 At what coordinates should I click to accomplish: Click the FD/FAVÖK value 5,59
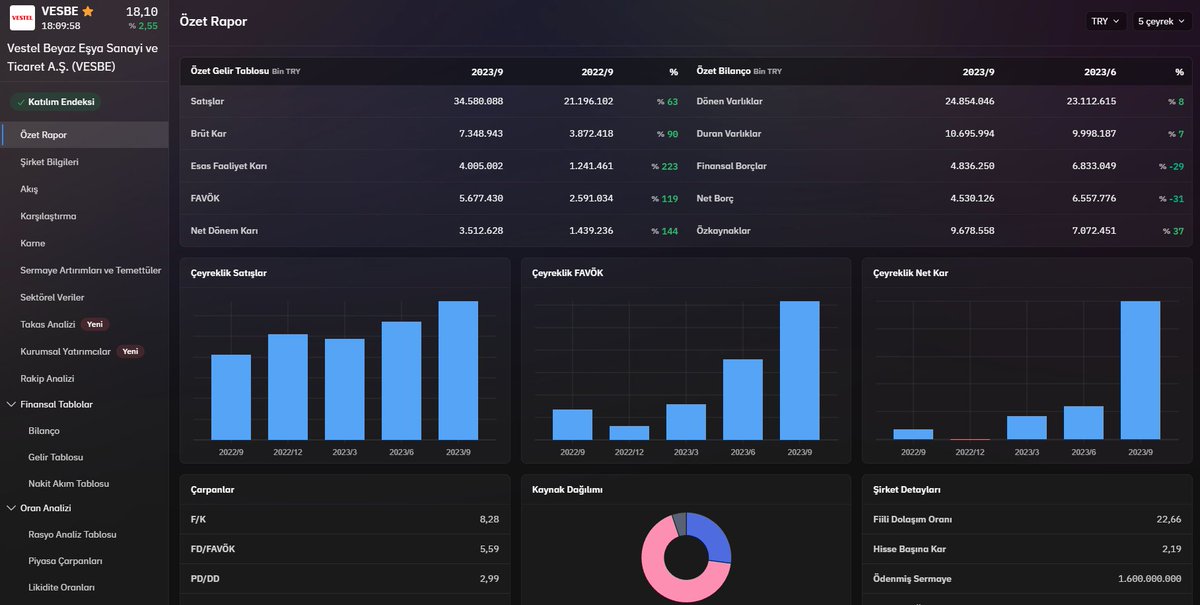[488, 549]
